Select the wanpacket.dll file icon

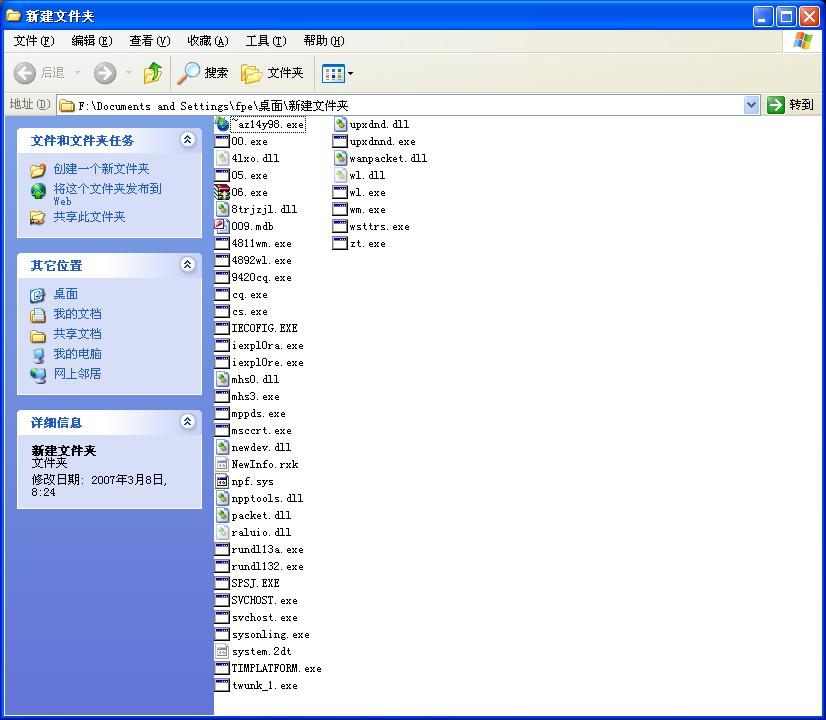(x=340, y=158)
